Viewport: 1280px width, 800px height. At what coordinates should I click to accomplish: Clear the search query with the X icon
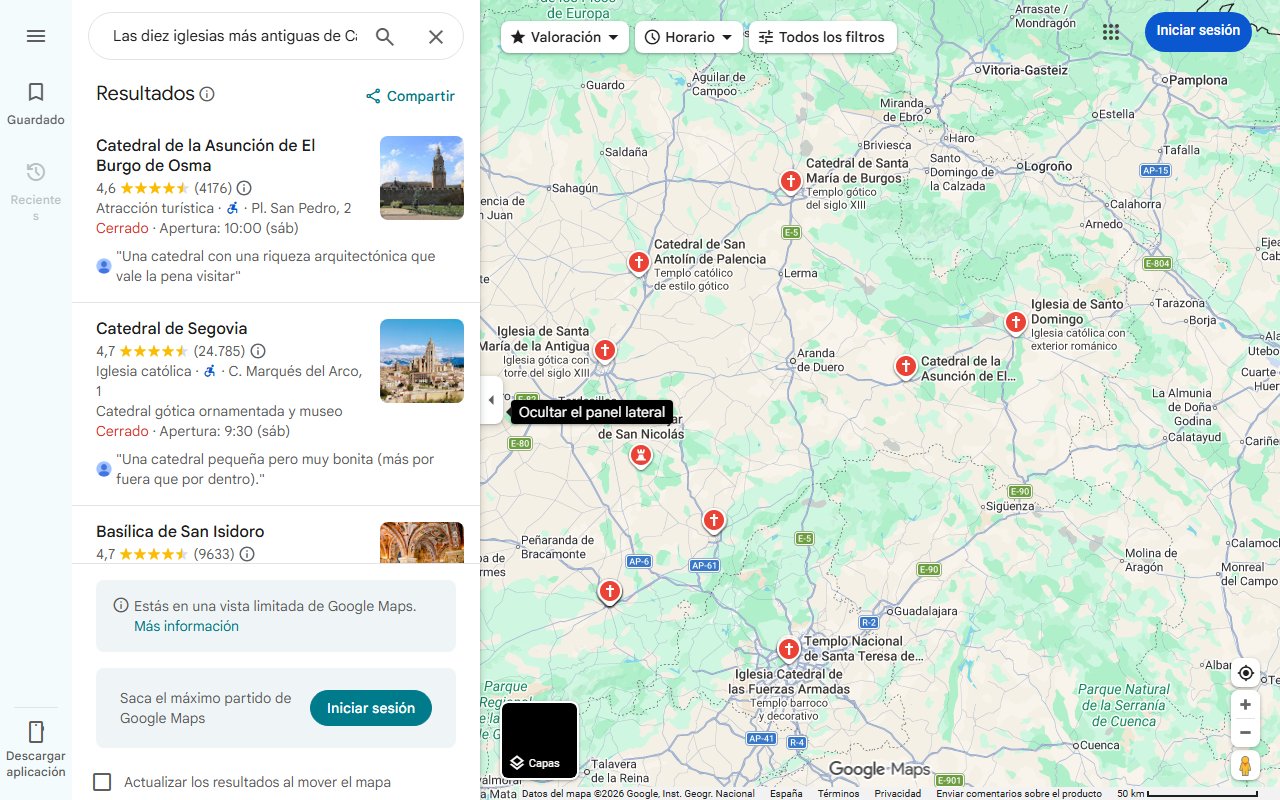point(436,36)
